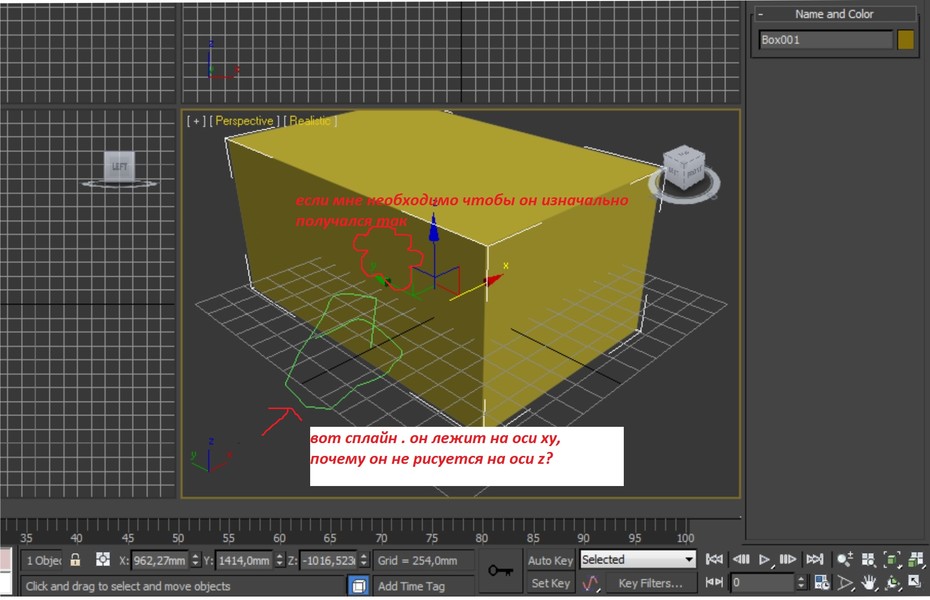This screenshot has height=600, width=930.
Task: Select the Pan View hand tool
Action: pos(869,583)
